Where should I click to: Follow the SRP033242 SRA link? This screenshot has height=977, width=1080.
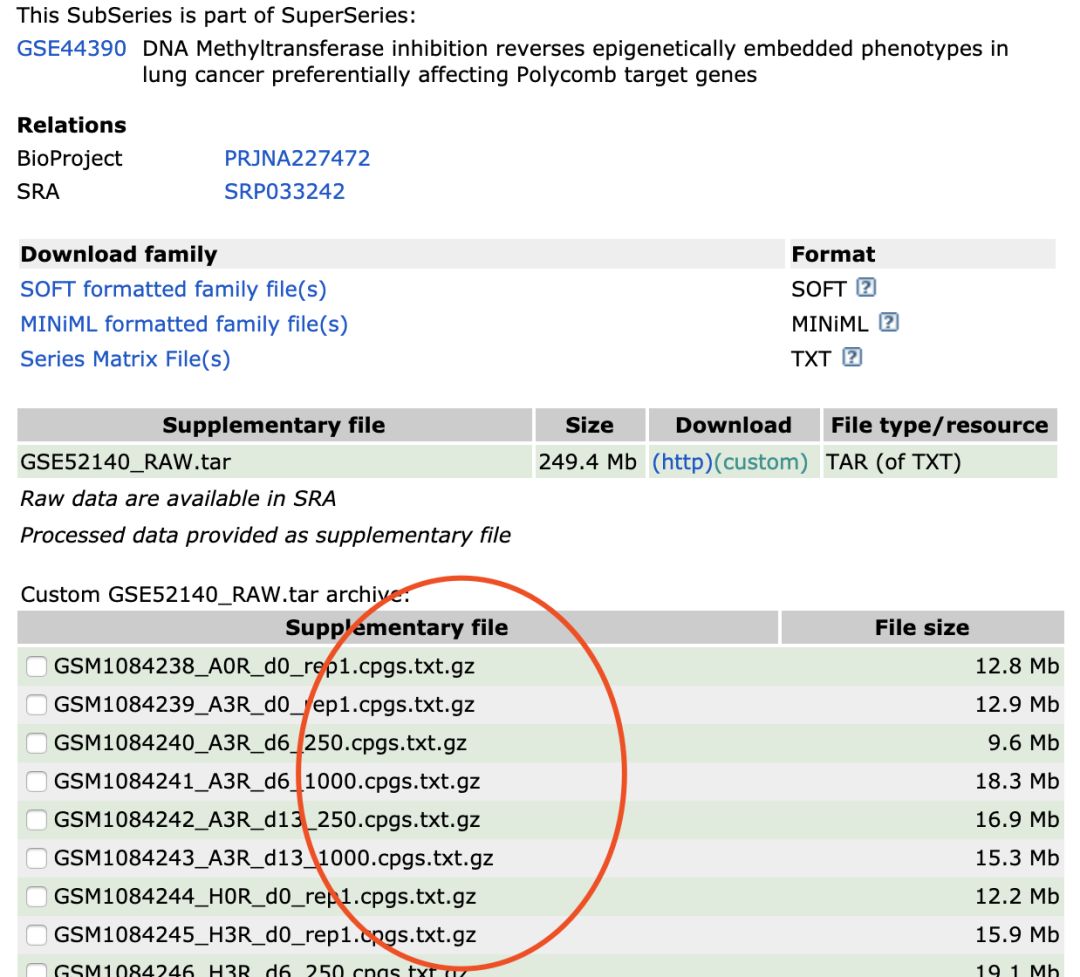(x=284, y=192)
